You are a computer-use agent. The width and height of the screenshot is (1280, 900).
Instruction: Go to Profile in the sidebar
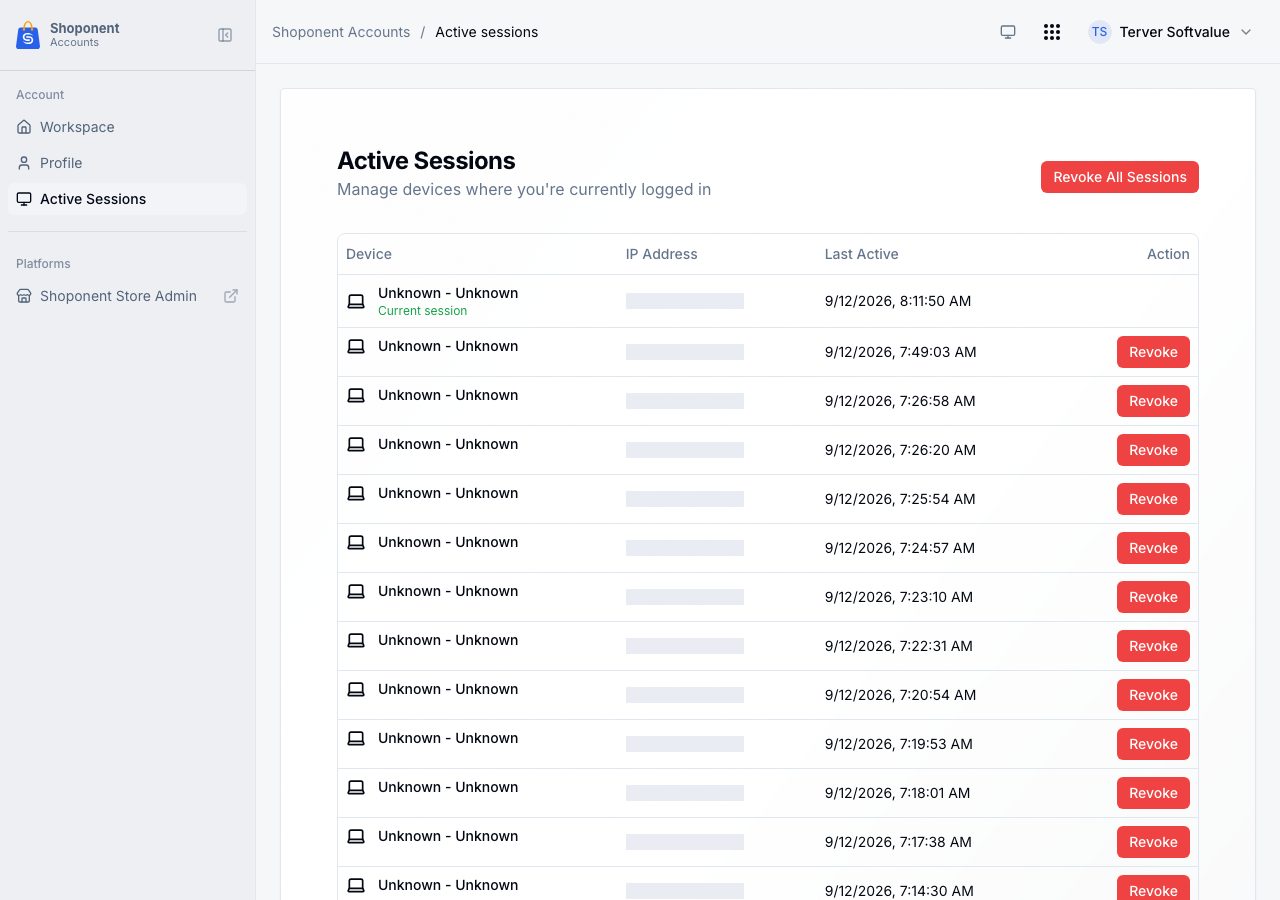click(127, 163)
